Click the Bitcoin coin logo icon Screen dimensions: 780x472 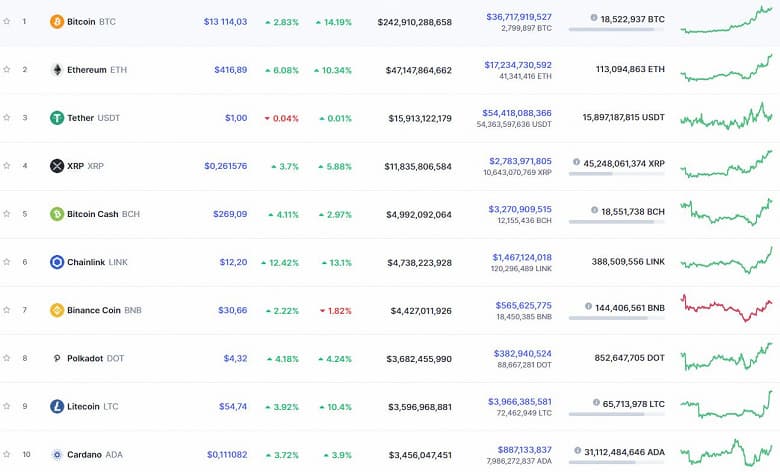point(57,22)
